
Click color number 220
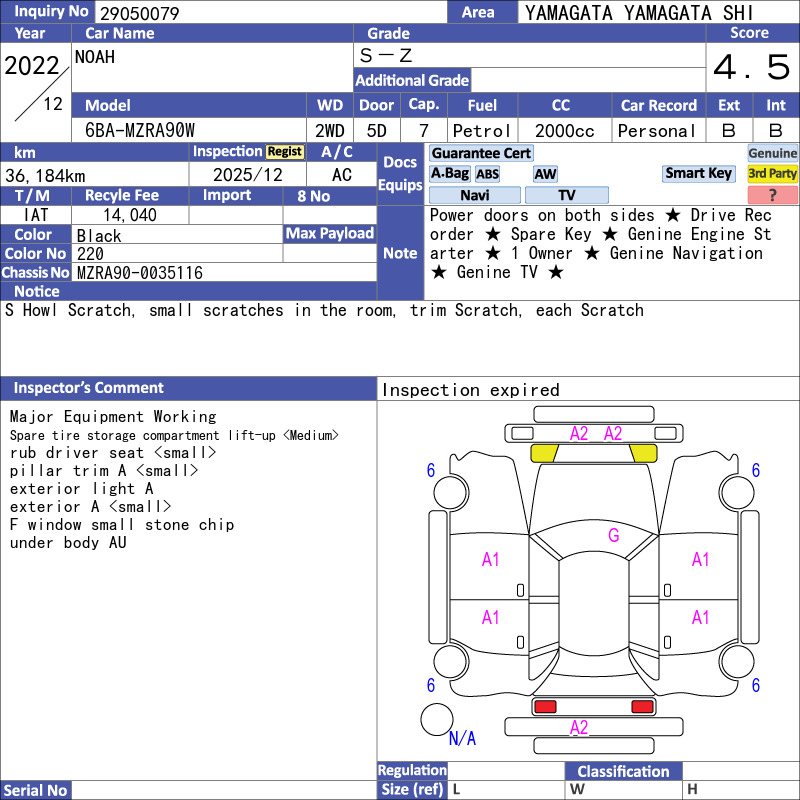point(90,254)
